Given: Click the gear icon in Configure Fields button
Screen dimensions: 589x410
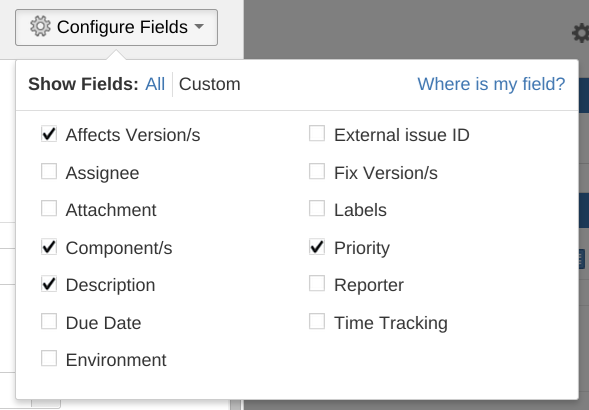Looking at the screenshot, I should click(x=40, y=26).
